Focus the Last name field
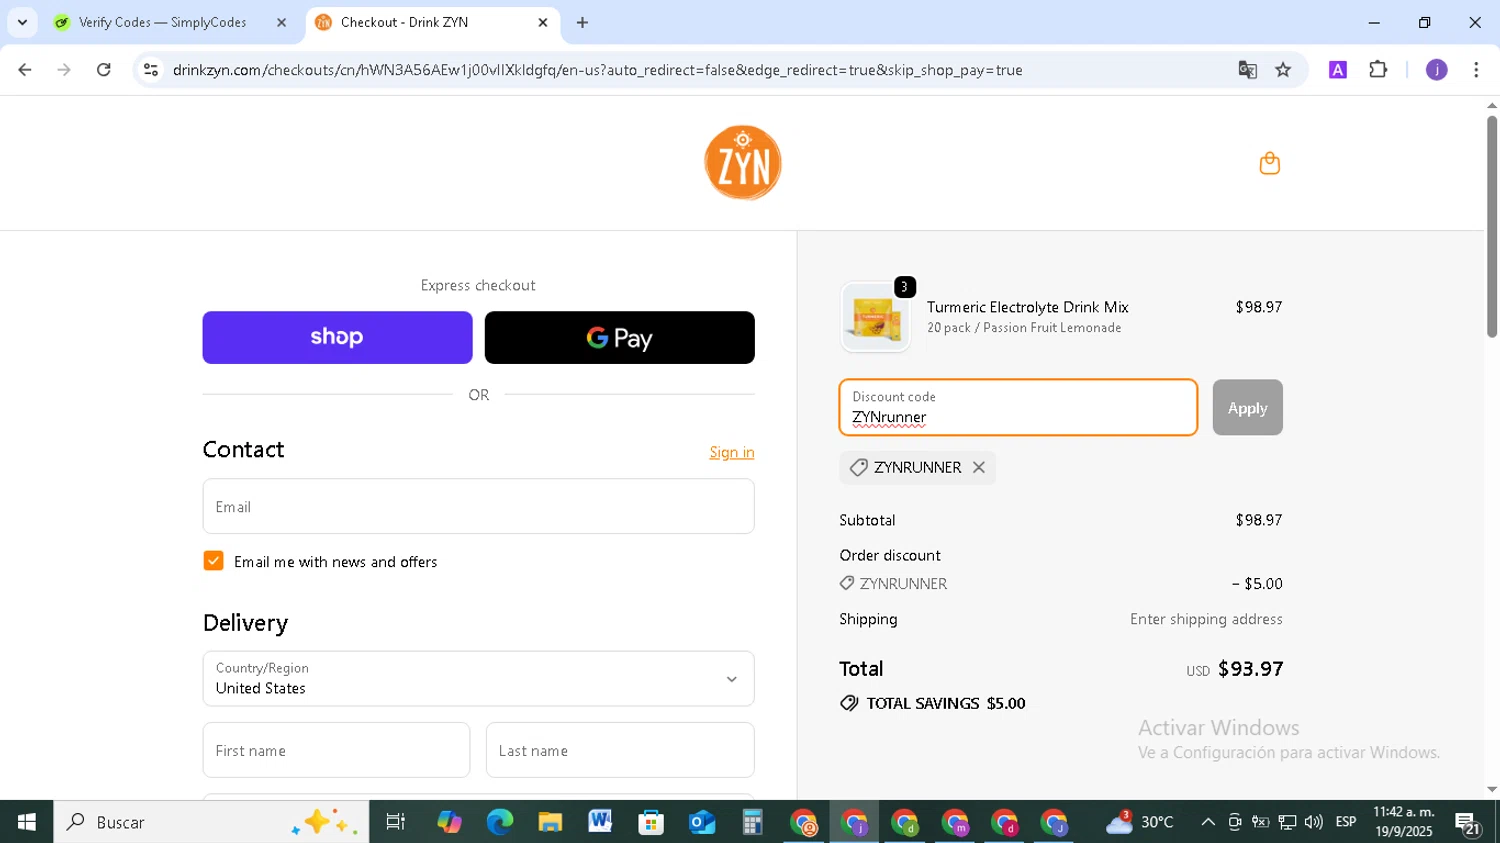Viewport: 1500px width, 843px height. 620,750
